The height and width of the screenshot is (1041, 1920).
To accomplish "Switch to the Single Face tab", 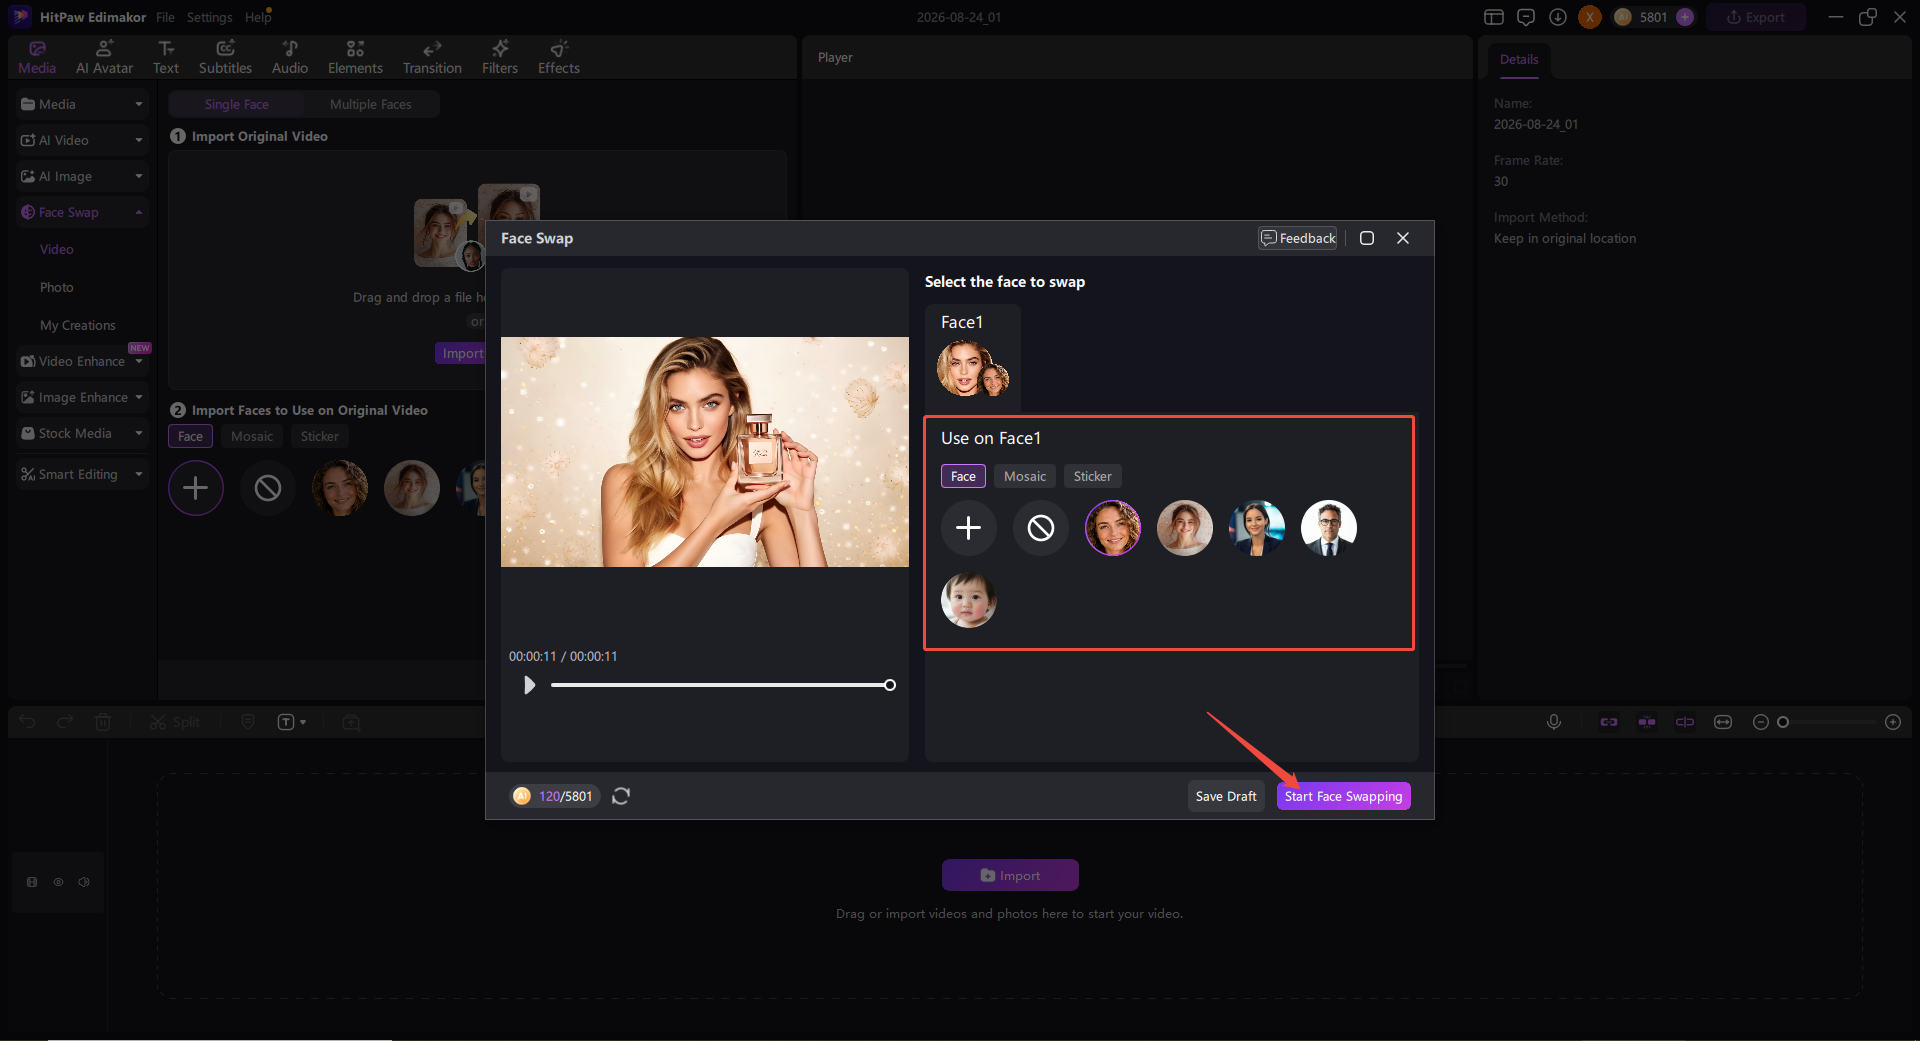I will (x=237, y=104).
